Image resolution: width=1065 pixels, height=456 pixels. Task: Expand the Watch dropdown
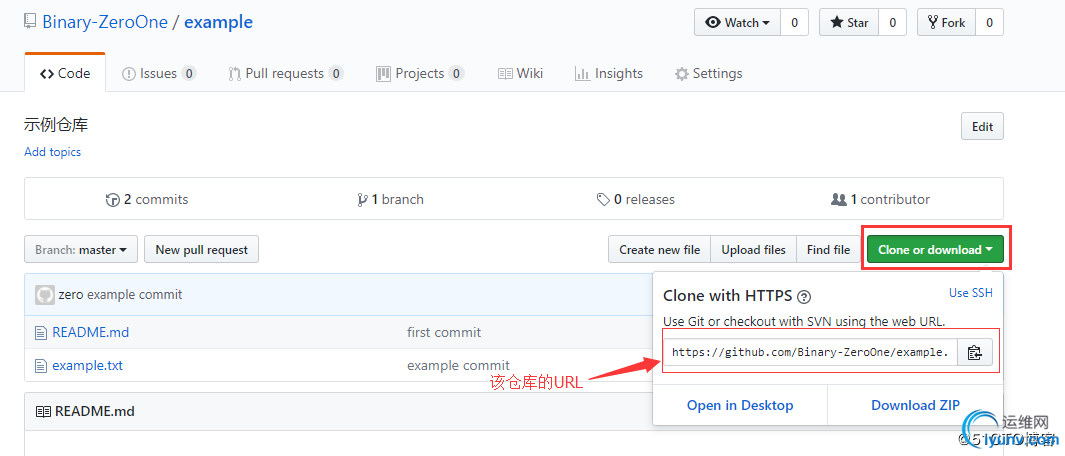coord(738,22)
